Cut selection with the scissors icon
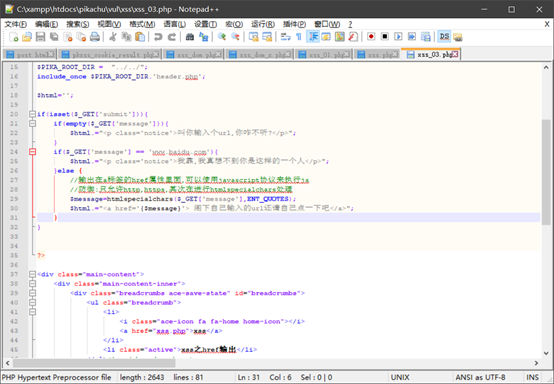Image resolution: width=554 pixels, height=384 pixels. click(113, 37)
